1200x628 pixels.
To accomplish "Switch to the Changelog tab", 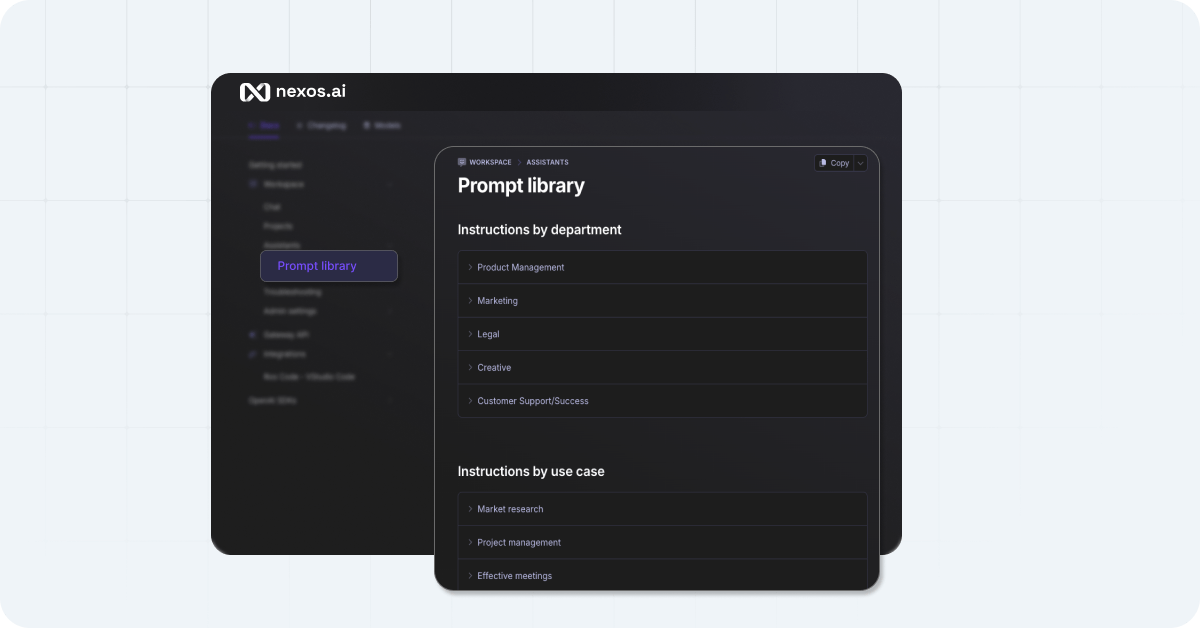I will [x=323, y=125].
